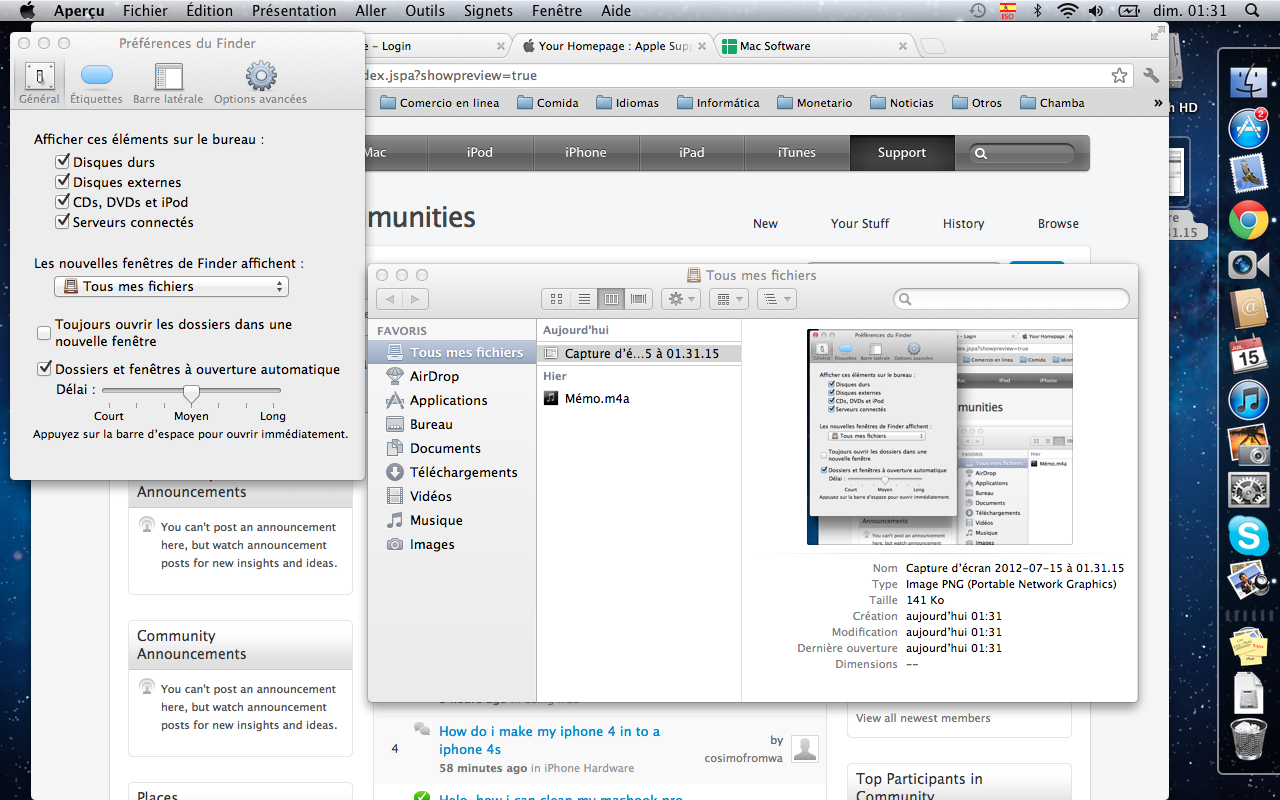Select AirDrop in the Finder sidebar
Image resolution: width=1280 pixels, height=800 pixels.
point(452,376)
